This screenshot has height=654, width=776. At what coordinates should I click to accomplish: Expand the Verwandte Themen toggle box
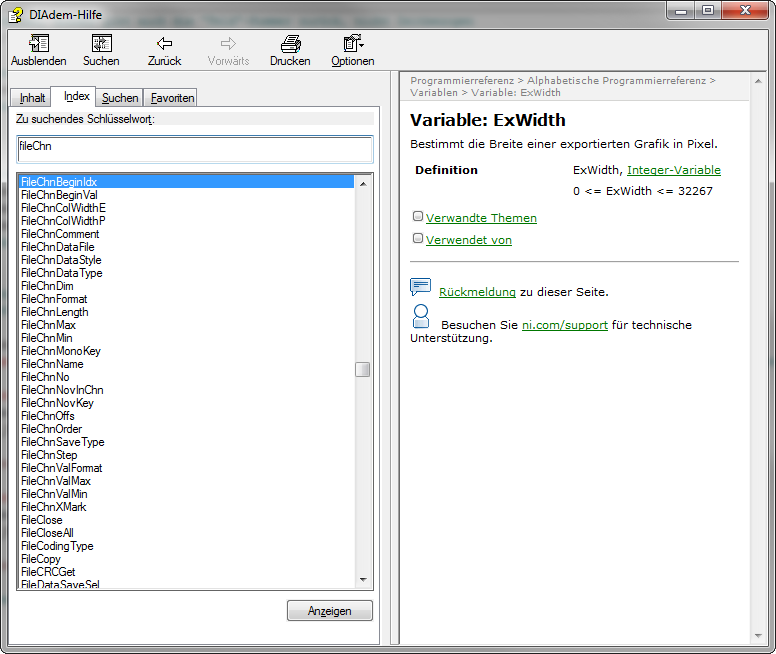coord(418,216)
